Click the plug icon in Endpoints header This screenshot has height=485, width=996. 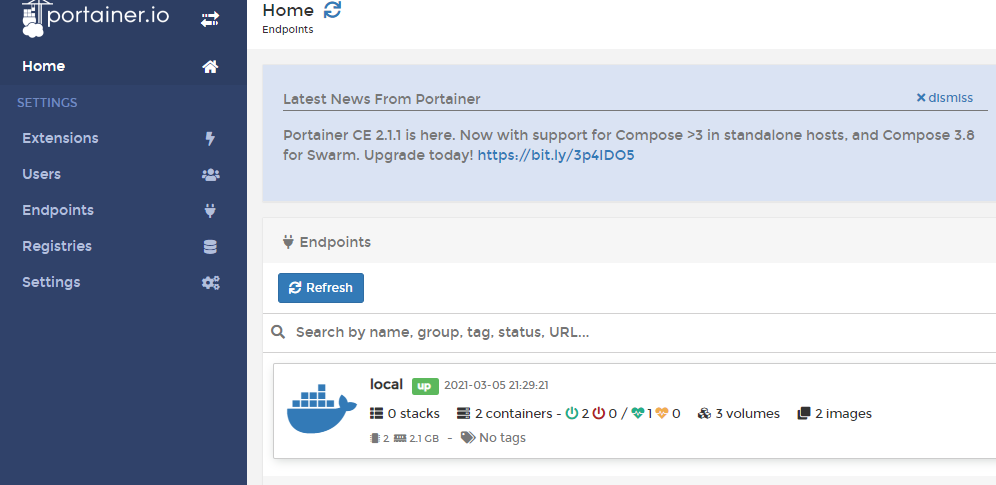[x=288, y=242]
